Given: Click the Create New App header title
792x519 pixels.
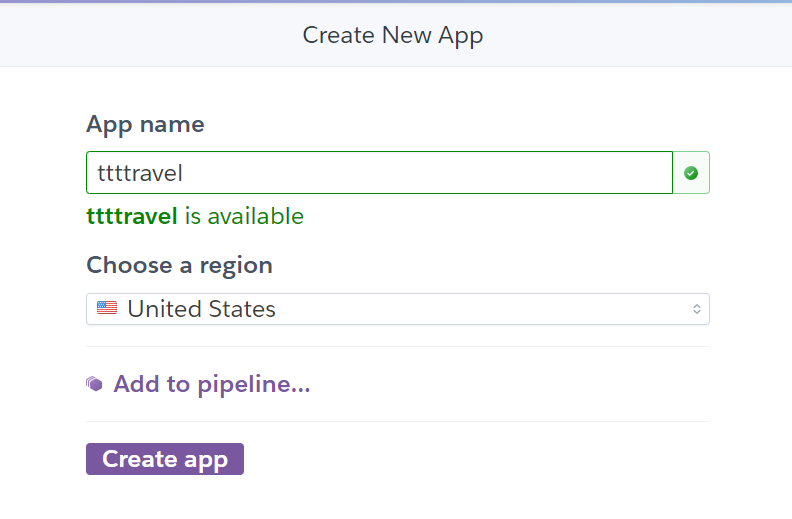Looking at the screenshot, I should [x=393, y=35].
